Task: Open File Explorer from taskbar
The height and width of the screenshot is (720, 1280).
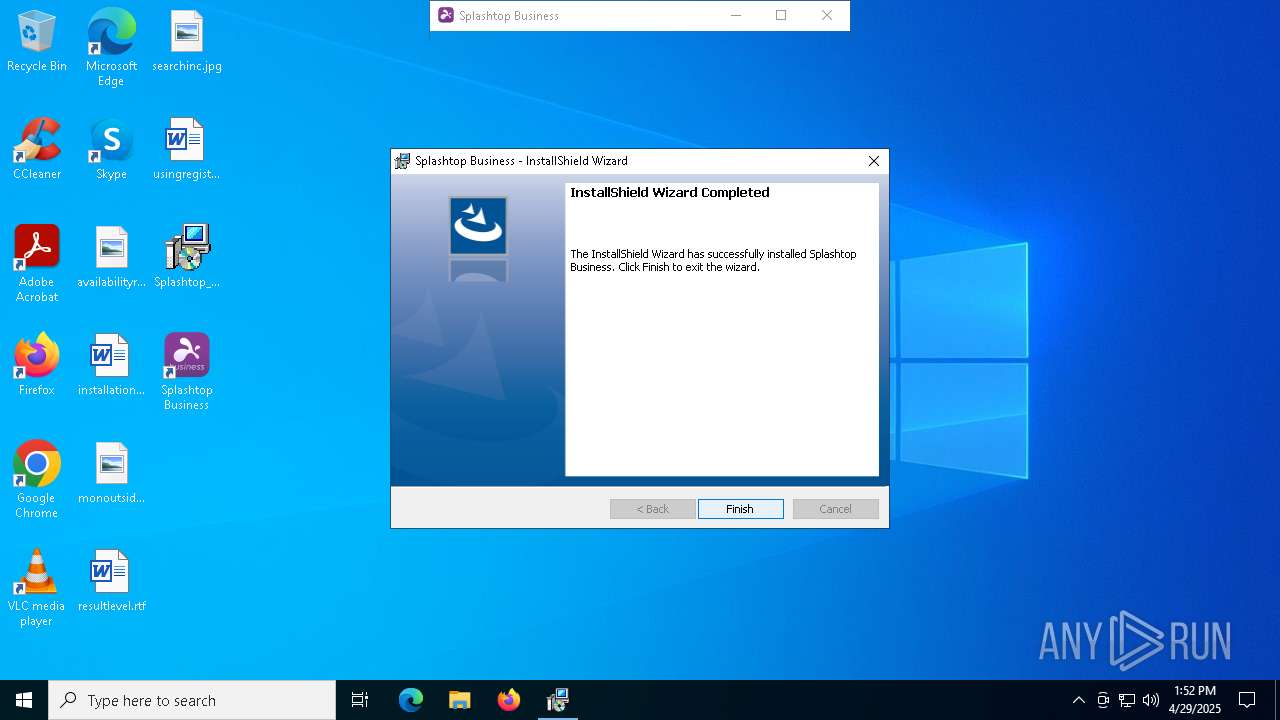Action: [x=460, y=700]
